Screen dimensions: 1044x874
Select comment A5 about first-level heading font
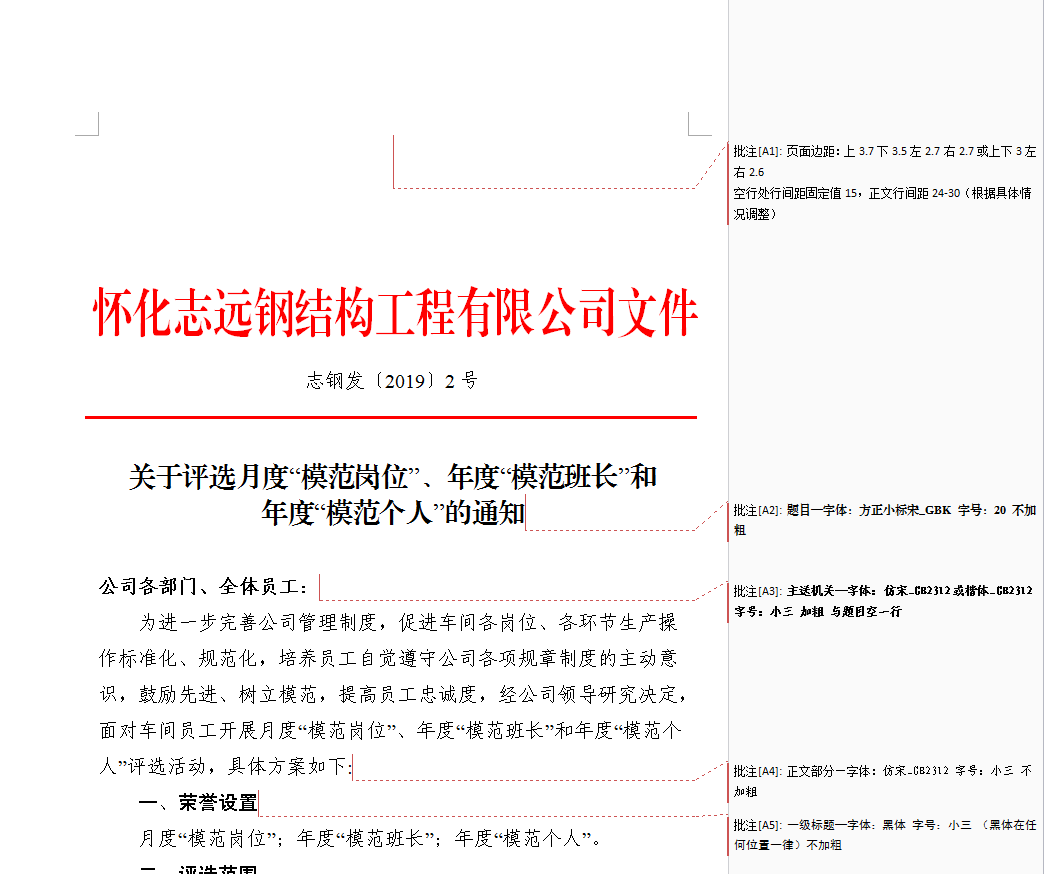(x=884, y=834)
